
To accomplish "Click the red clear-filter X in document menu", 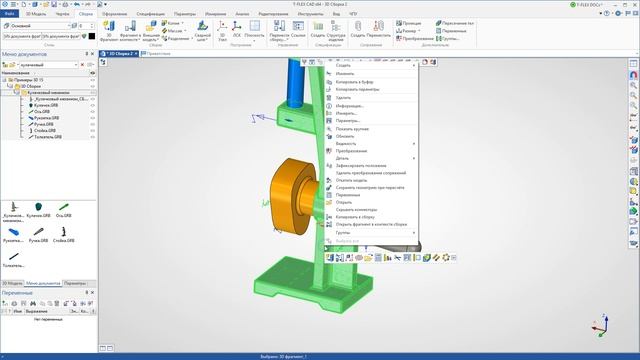I will [82, 64].
